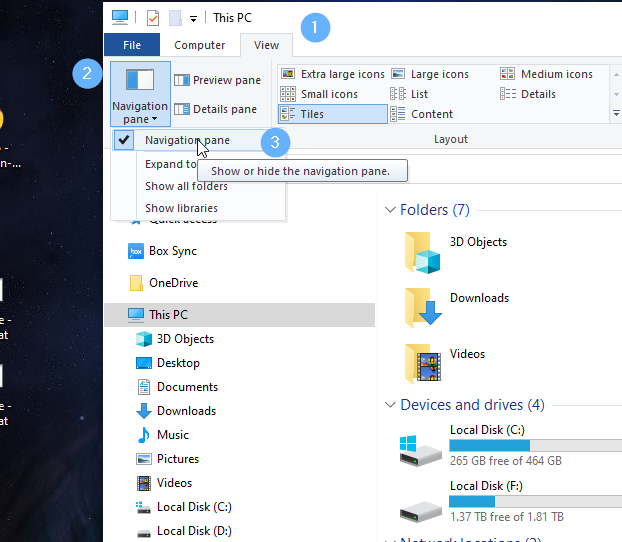Click '265 GB free of 464 GB' text

(x=506, y=461)
